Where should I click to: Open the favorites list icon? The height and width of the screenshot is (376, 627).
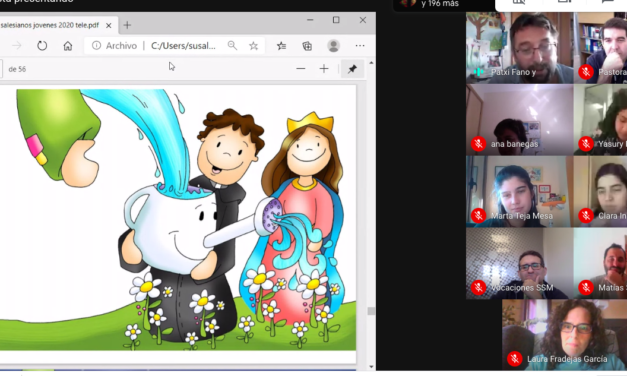282,46
